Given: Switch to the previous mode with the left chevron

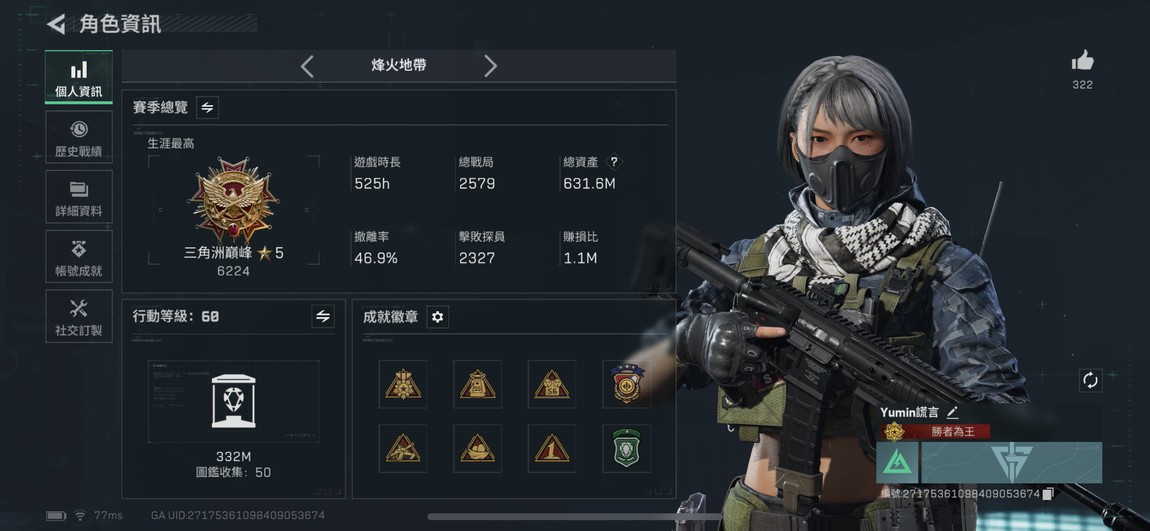Looking at the screenshot, I should tap(307, 66).
